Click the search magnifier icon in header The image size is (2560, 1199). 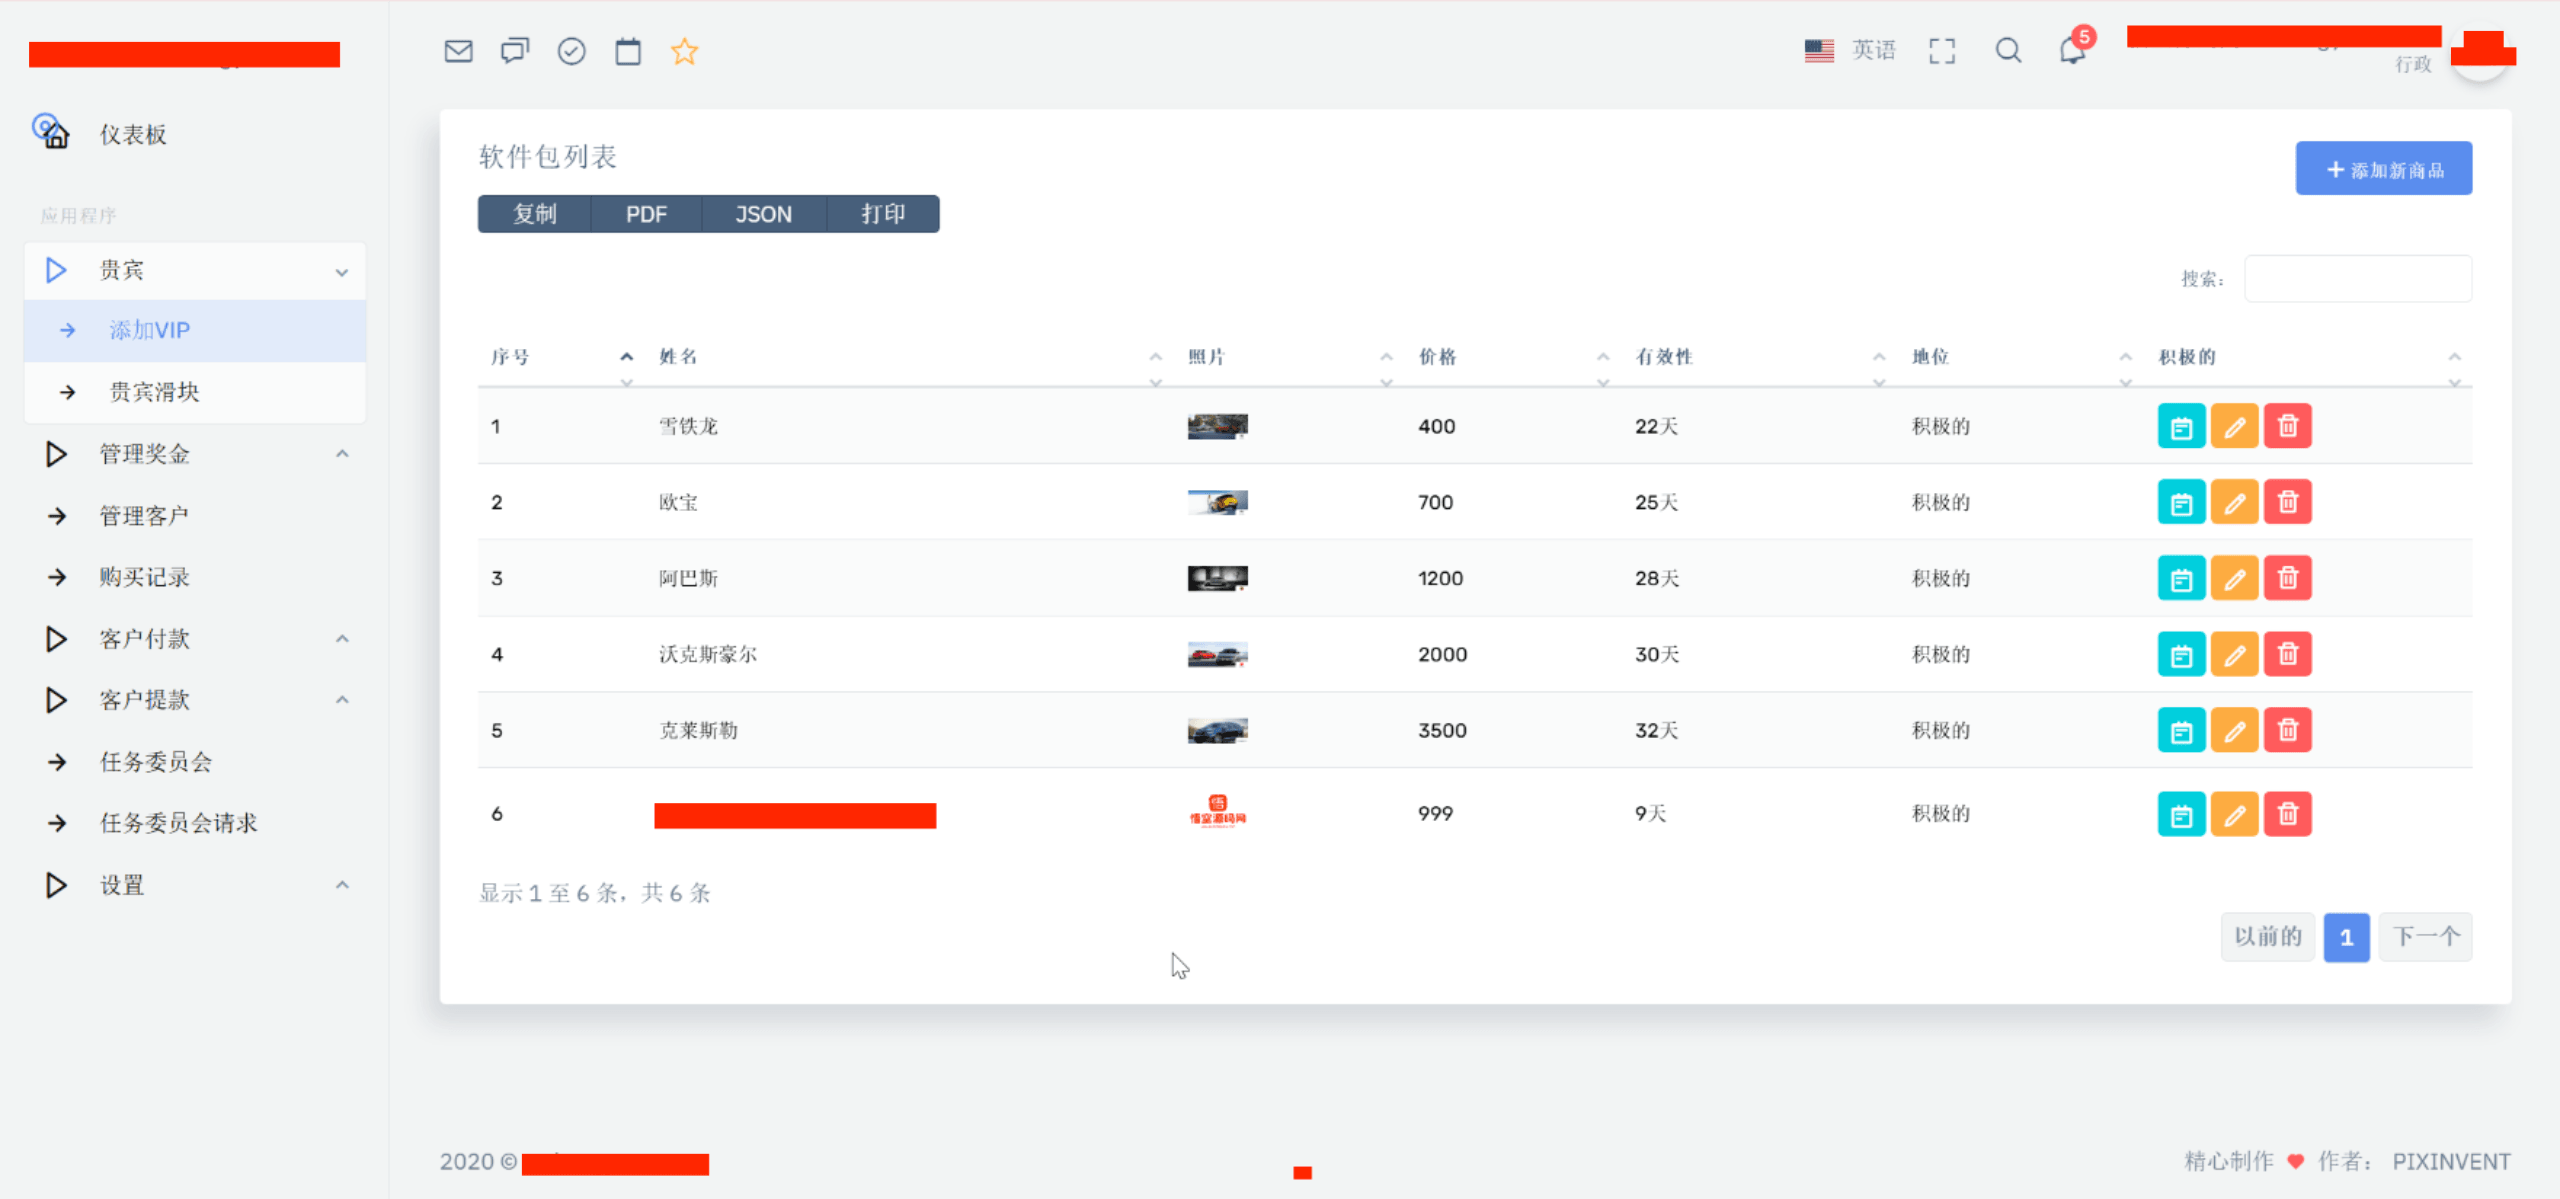click(2008, 51)
